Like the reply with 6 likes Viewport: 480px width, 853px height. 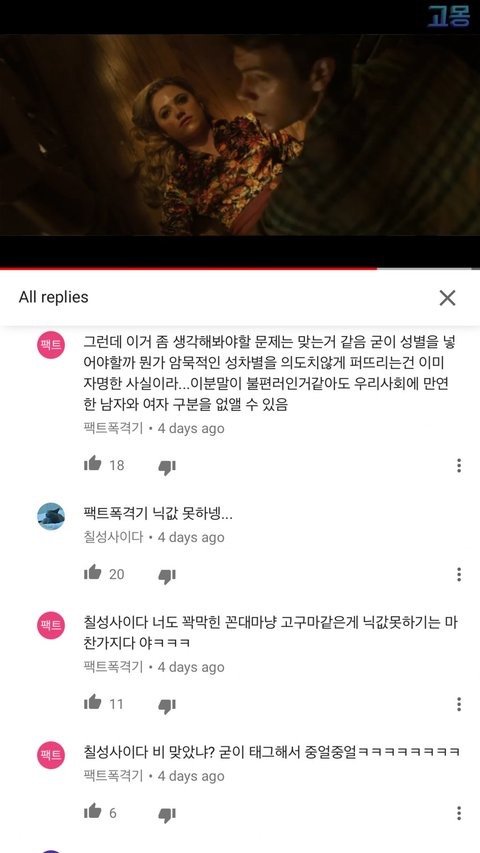[x=93, y=812]
